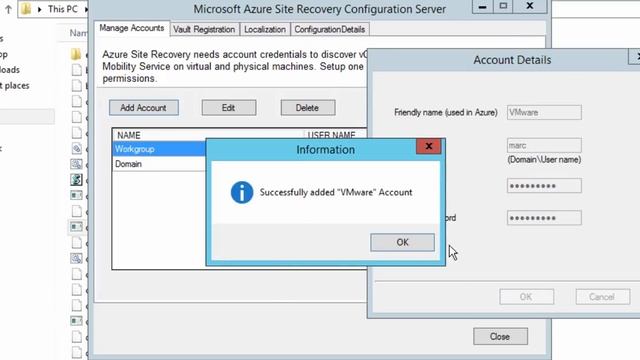Click Close in the Configuration Server window
Viewport: 640px width, 360px height.
coord(500,336)
